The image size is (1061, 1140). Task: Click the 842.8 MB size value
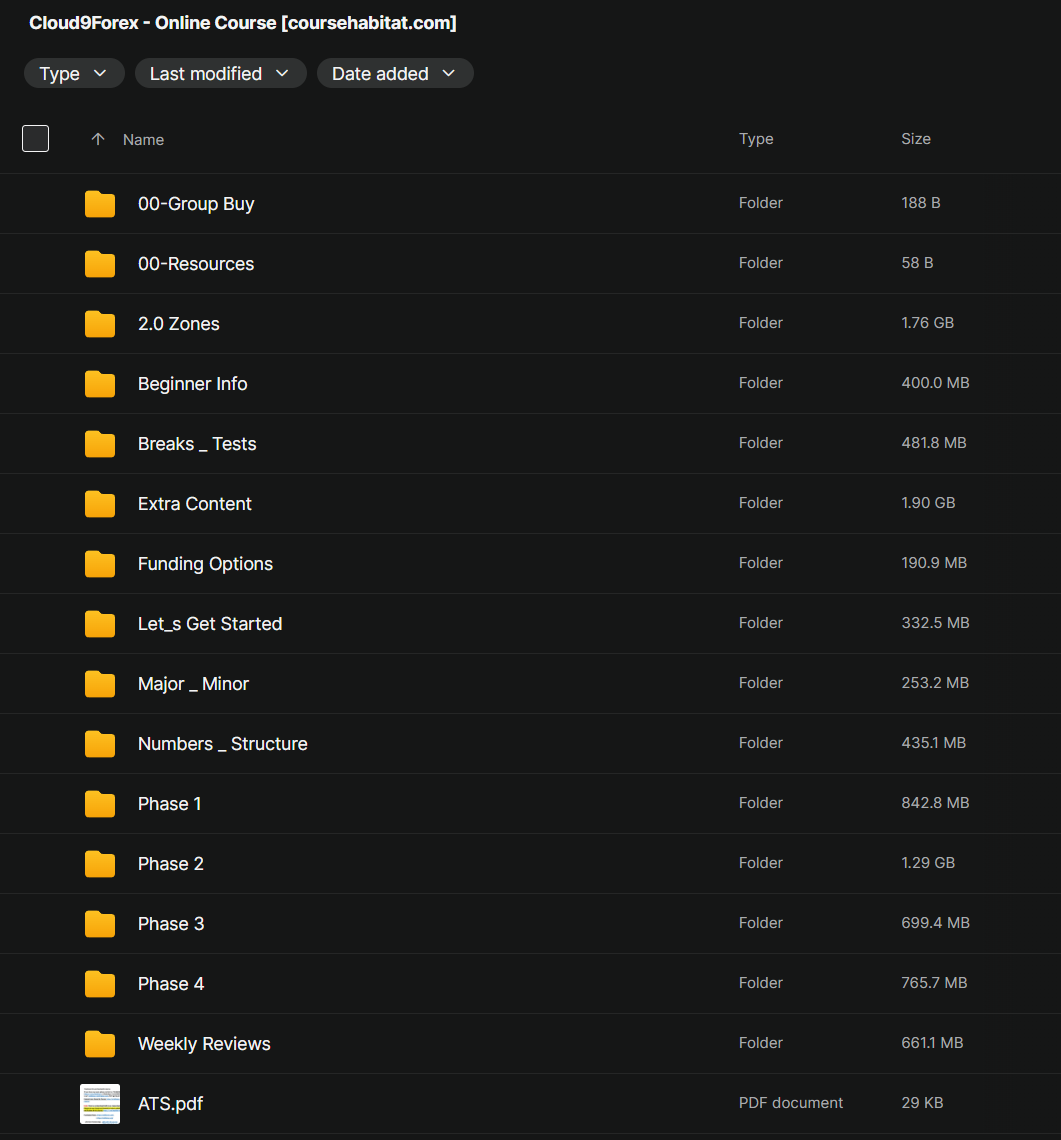[935, 803]
